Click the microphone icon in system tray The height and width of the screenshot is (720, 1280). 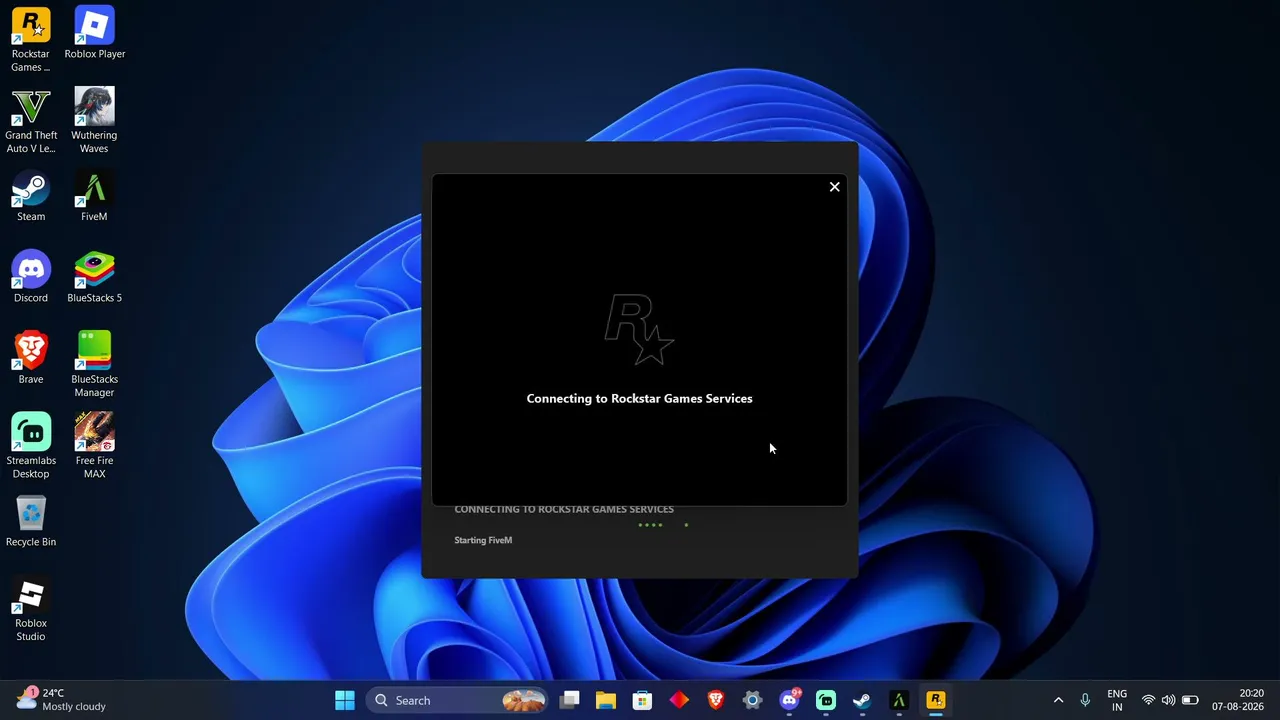(x=1085, y=700)
